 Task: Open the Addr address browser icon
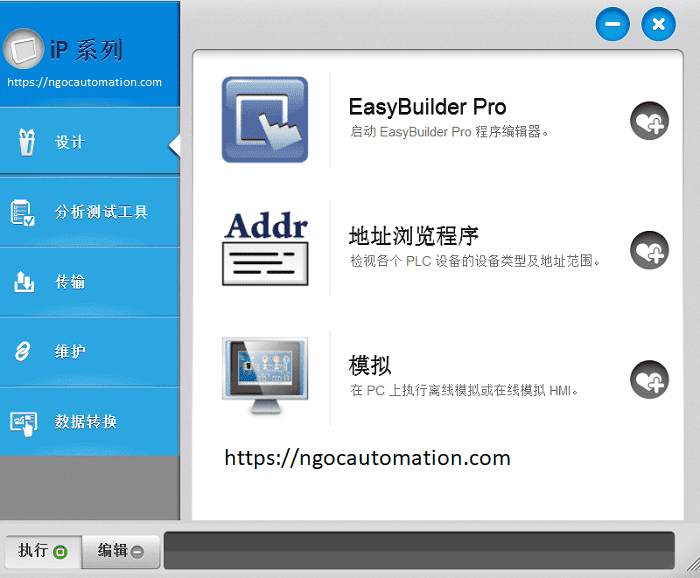(x=265, y=248)
